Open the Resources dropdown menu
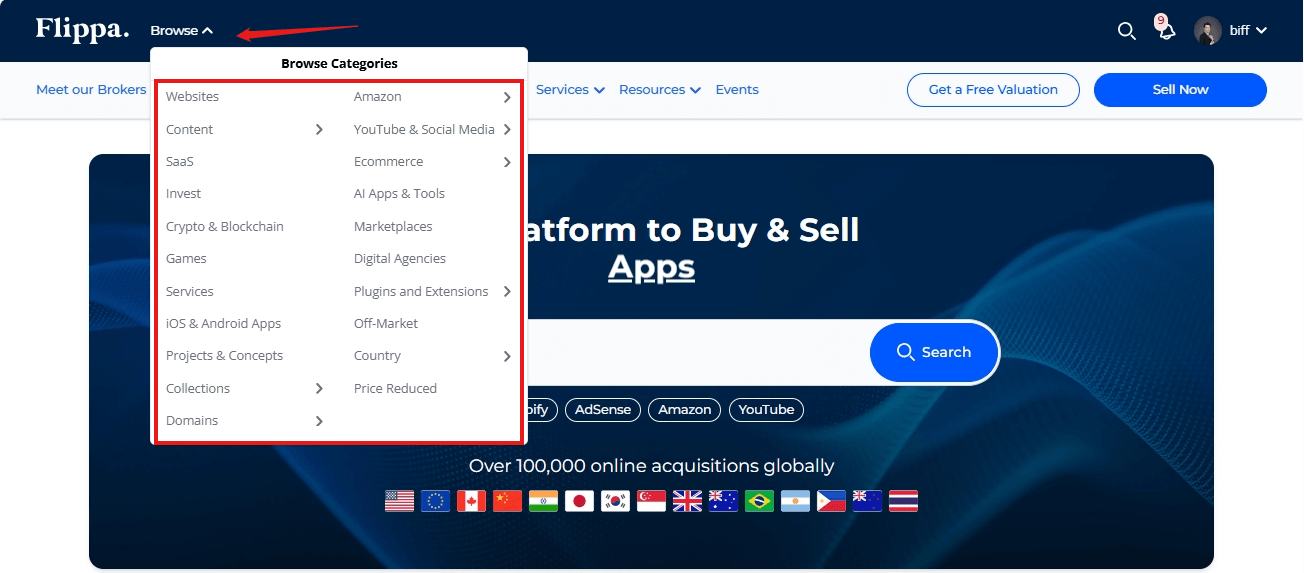This screenshot has height=573, width=1304. 659,90
